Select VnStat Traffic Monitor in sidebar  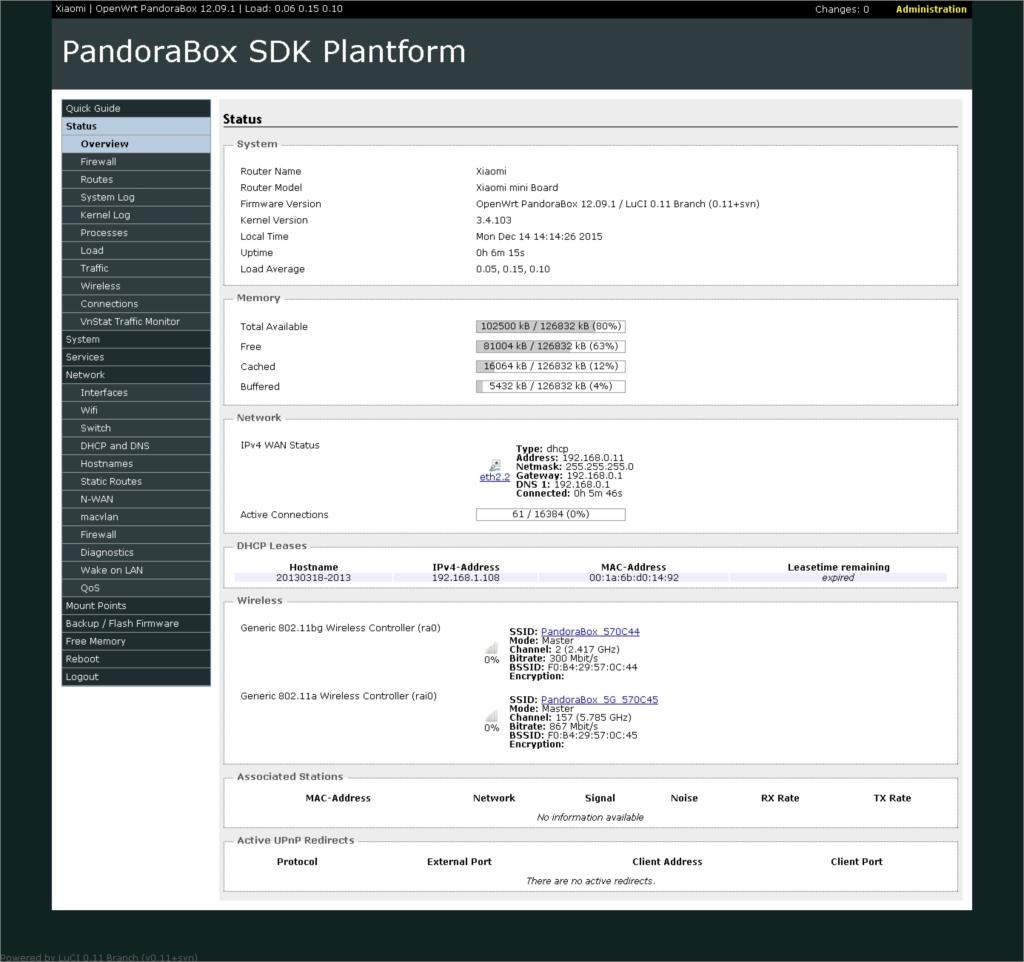point(130,322)
